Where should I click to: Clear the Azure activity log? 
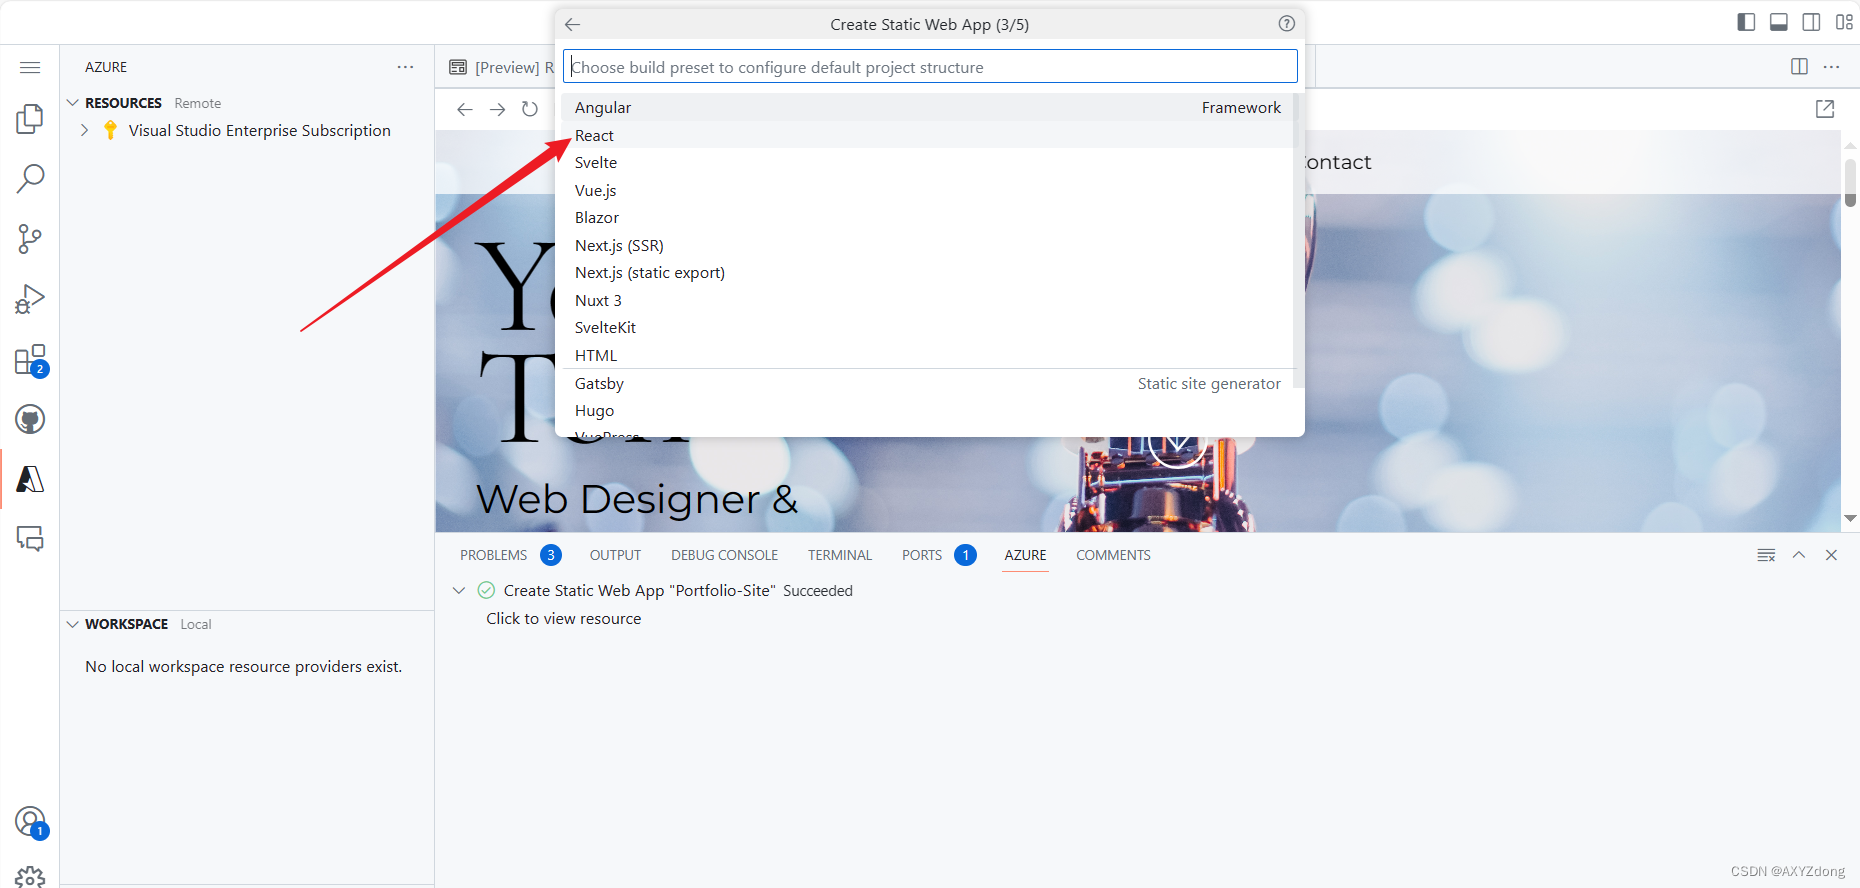(1766, 555)
